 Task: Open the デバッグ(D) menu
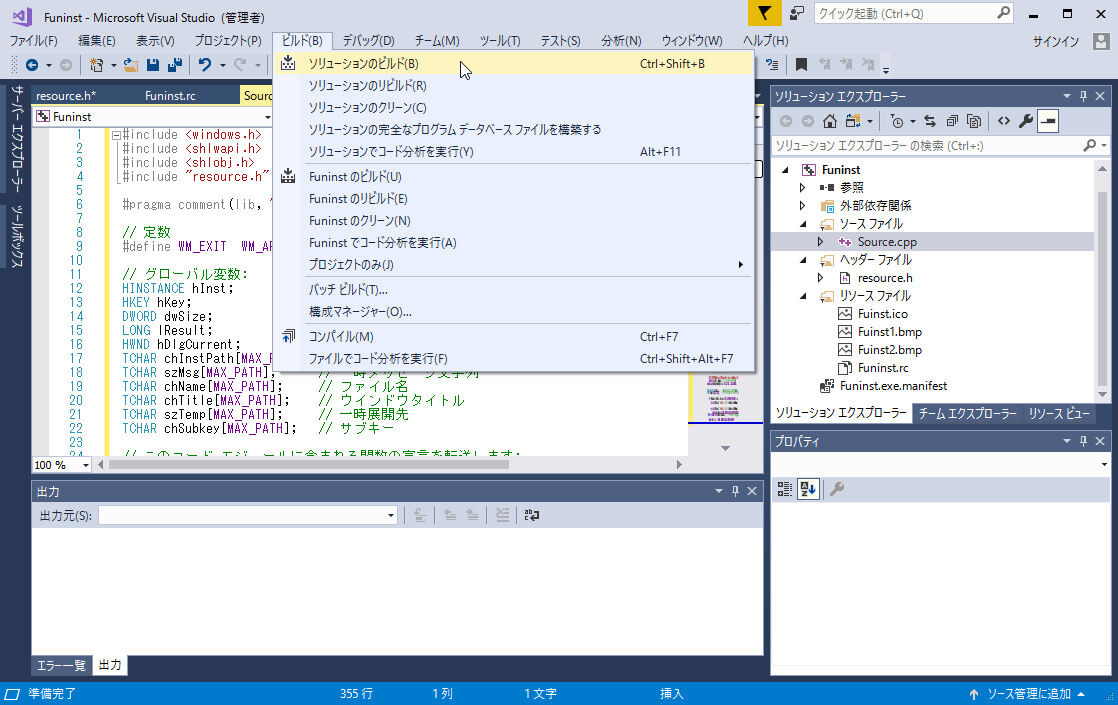click(x=369, y=41)
